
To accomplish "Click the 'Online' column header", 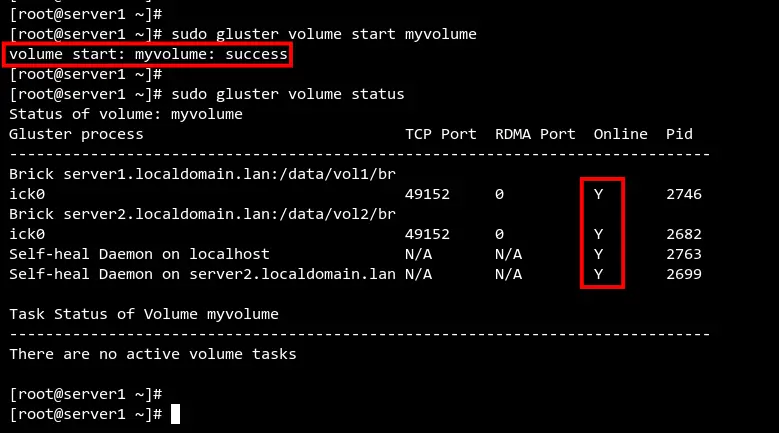I will coord(620,134).
